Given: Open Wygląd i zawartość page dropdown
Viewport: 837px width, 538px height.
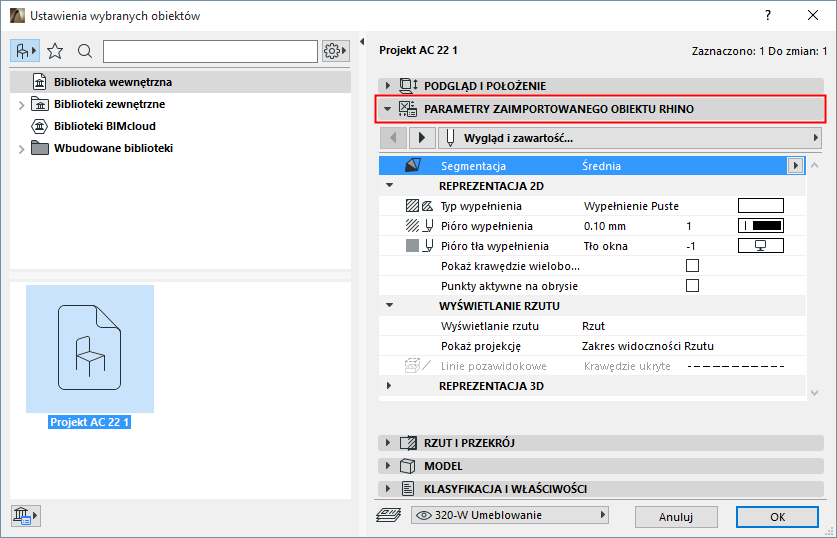Looking at the screenshot, I should [x=630, y=138].
